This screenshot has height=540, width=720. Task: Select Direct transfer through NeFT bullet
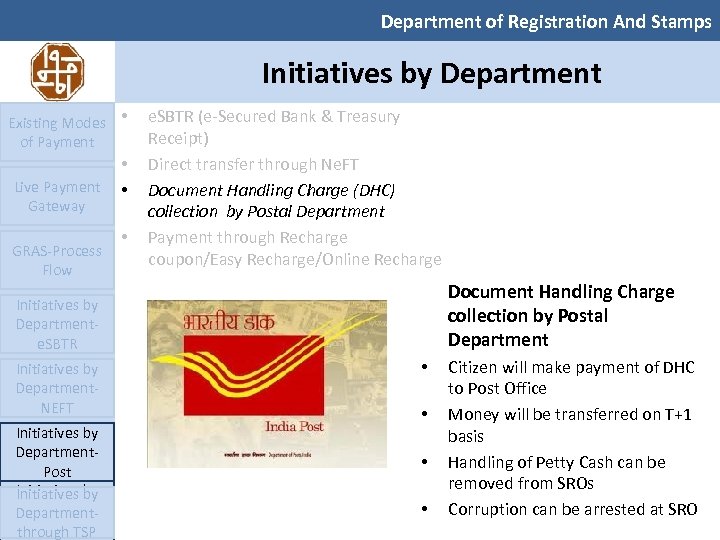tap(253, 164)
